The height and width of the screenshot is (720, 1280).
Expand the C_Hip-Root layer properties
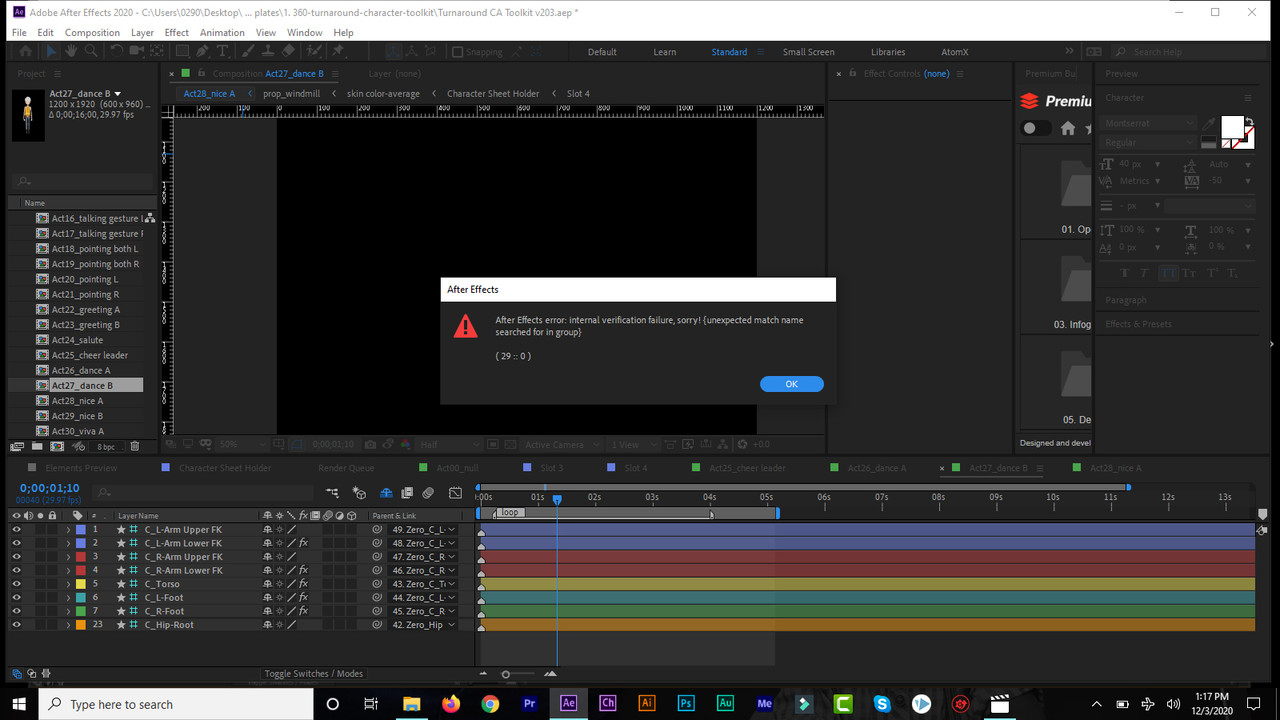coord(68,625)
